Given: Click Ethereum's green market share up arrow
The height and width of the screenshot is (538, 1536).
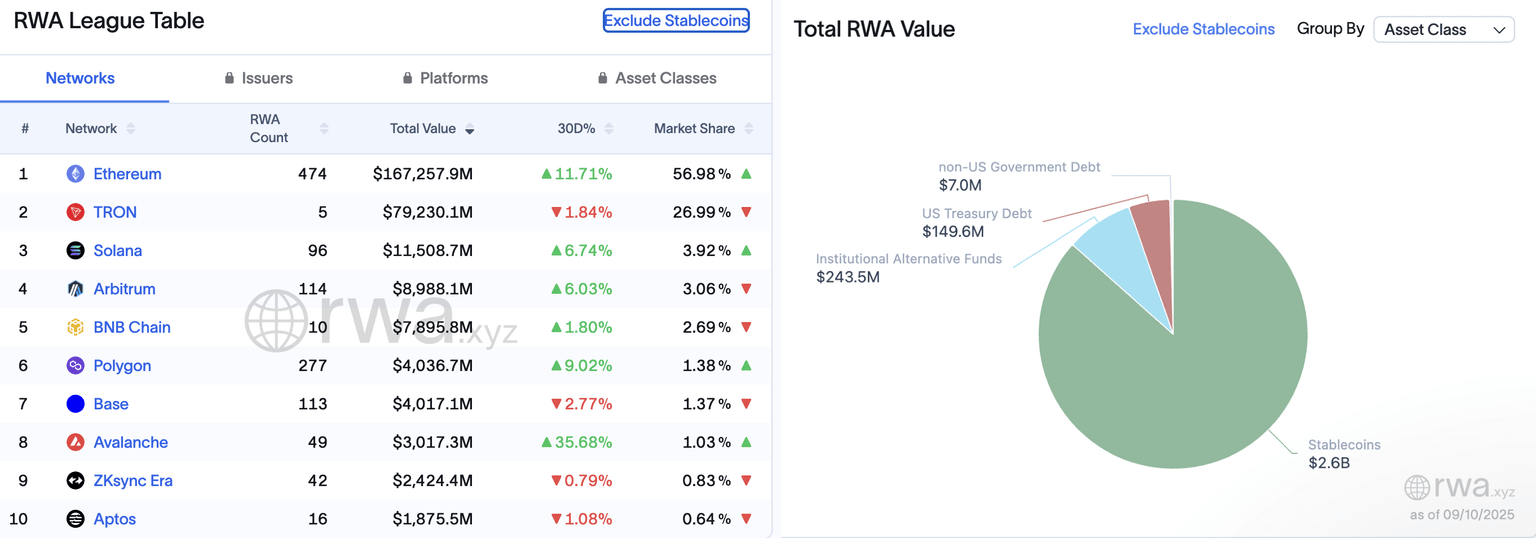Looking at the screenshot, I should point(746,174).
